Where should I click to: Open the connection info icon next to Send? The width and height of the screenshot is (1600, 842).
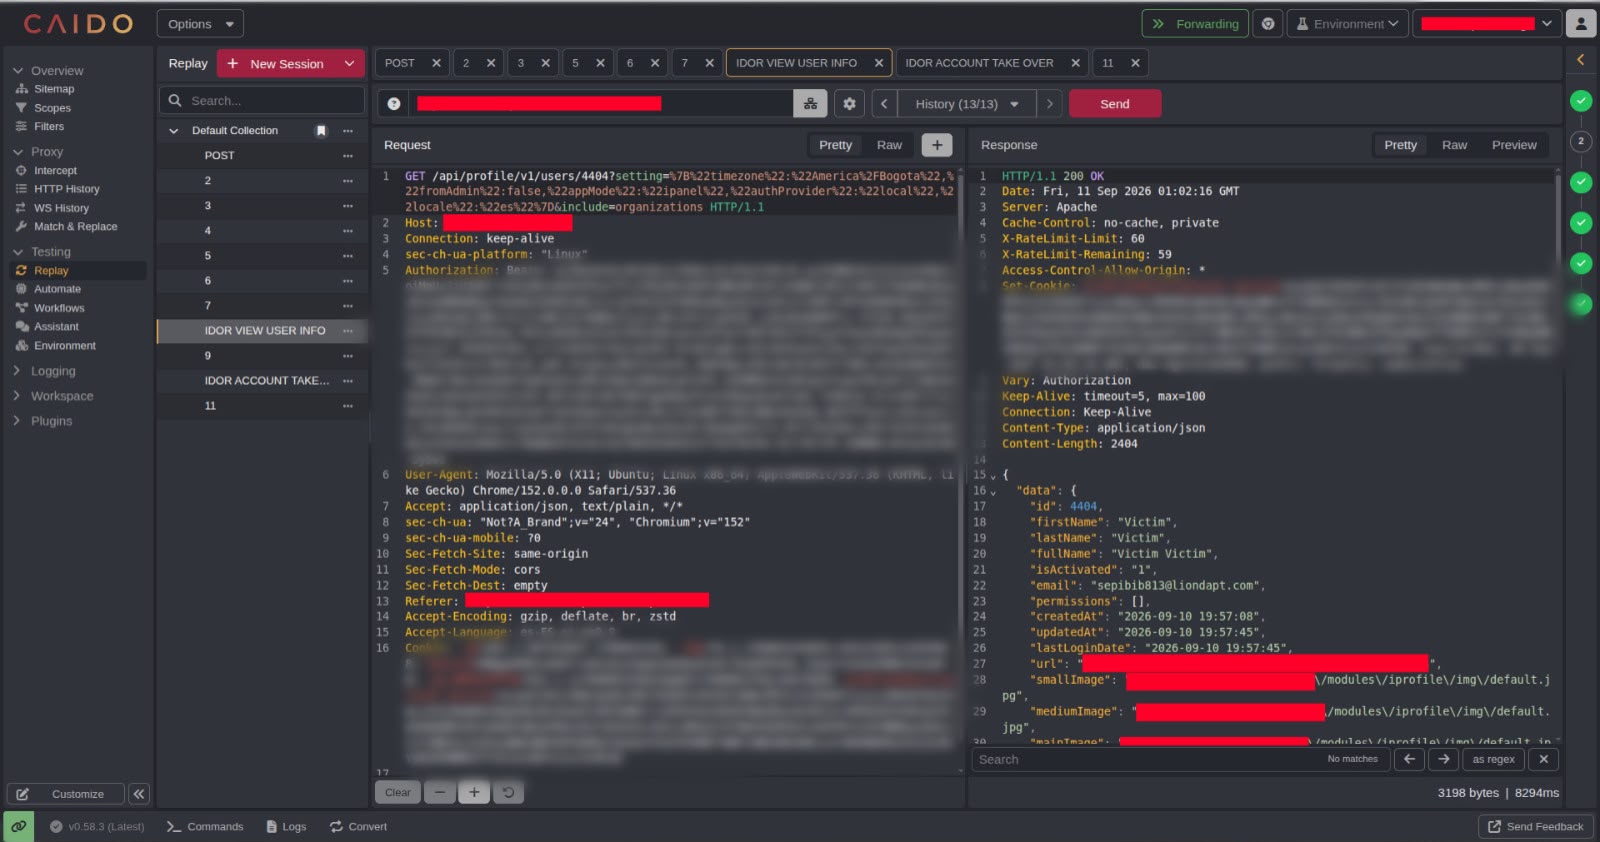click(810, 104)
